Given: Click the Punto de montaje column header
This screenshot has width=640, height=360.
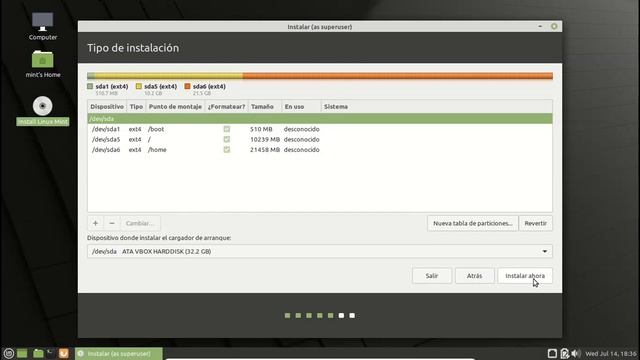Looking at the screenshot, I should coord(175,107).
